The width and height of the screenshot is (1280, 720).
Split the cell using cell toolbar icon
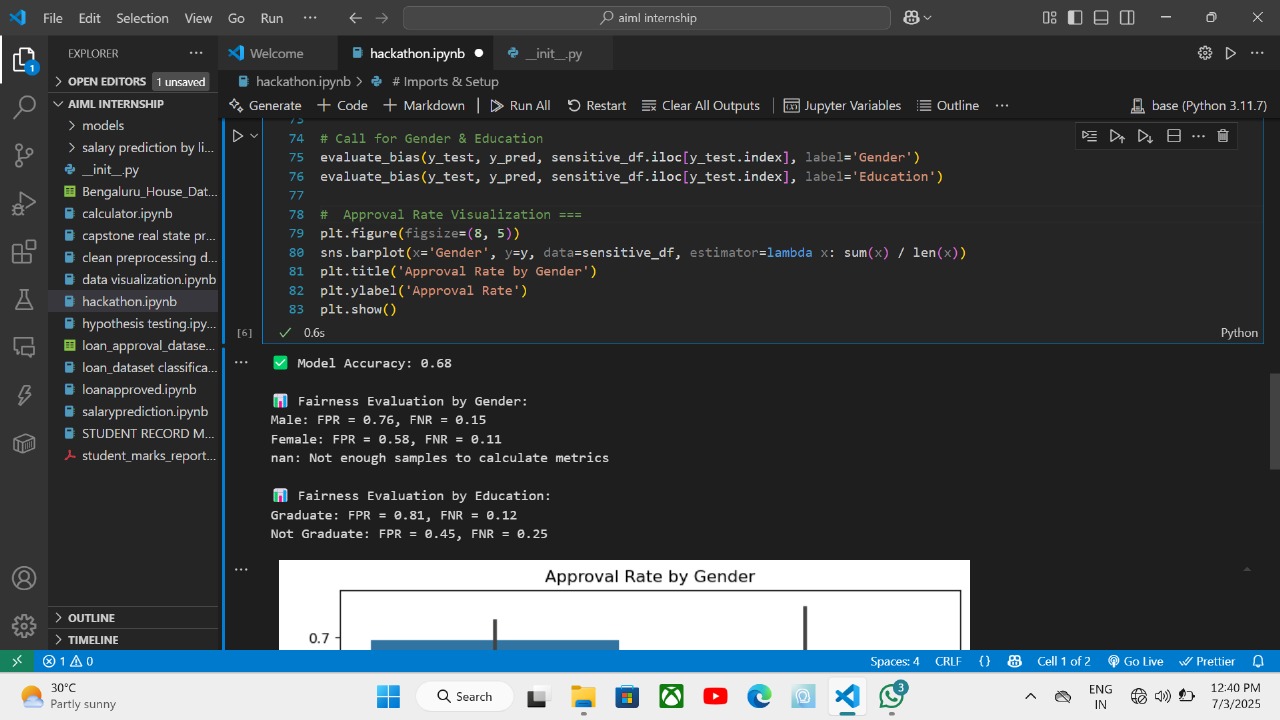click(x=1174, y=136)
